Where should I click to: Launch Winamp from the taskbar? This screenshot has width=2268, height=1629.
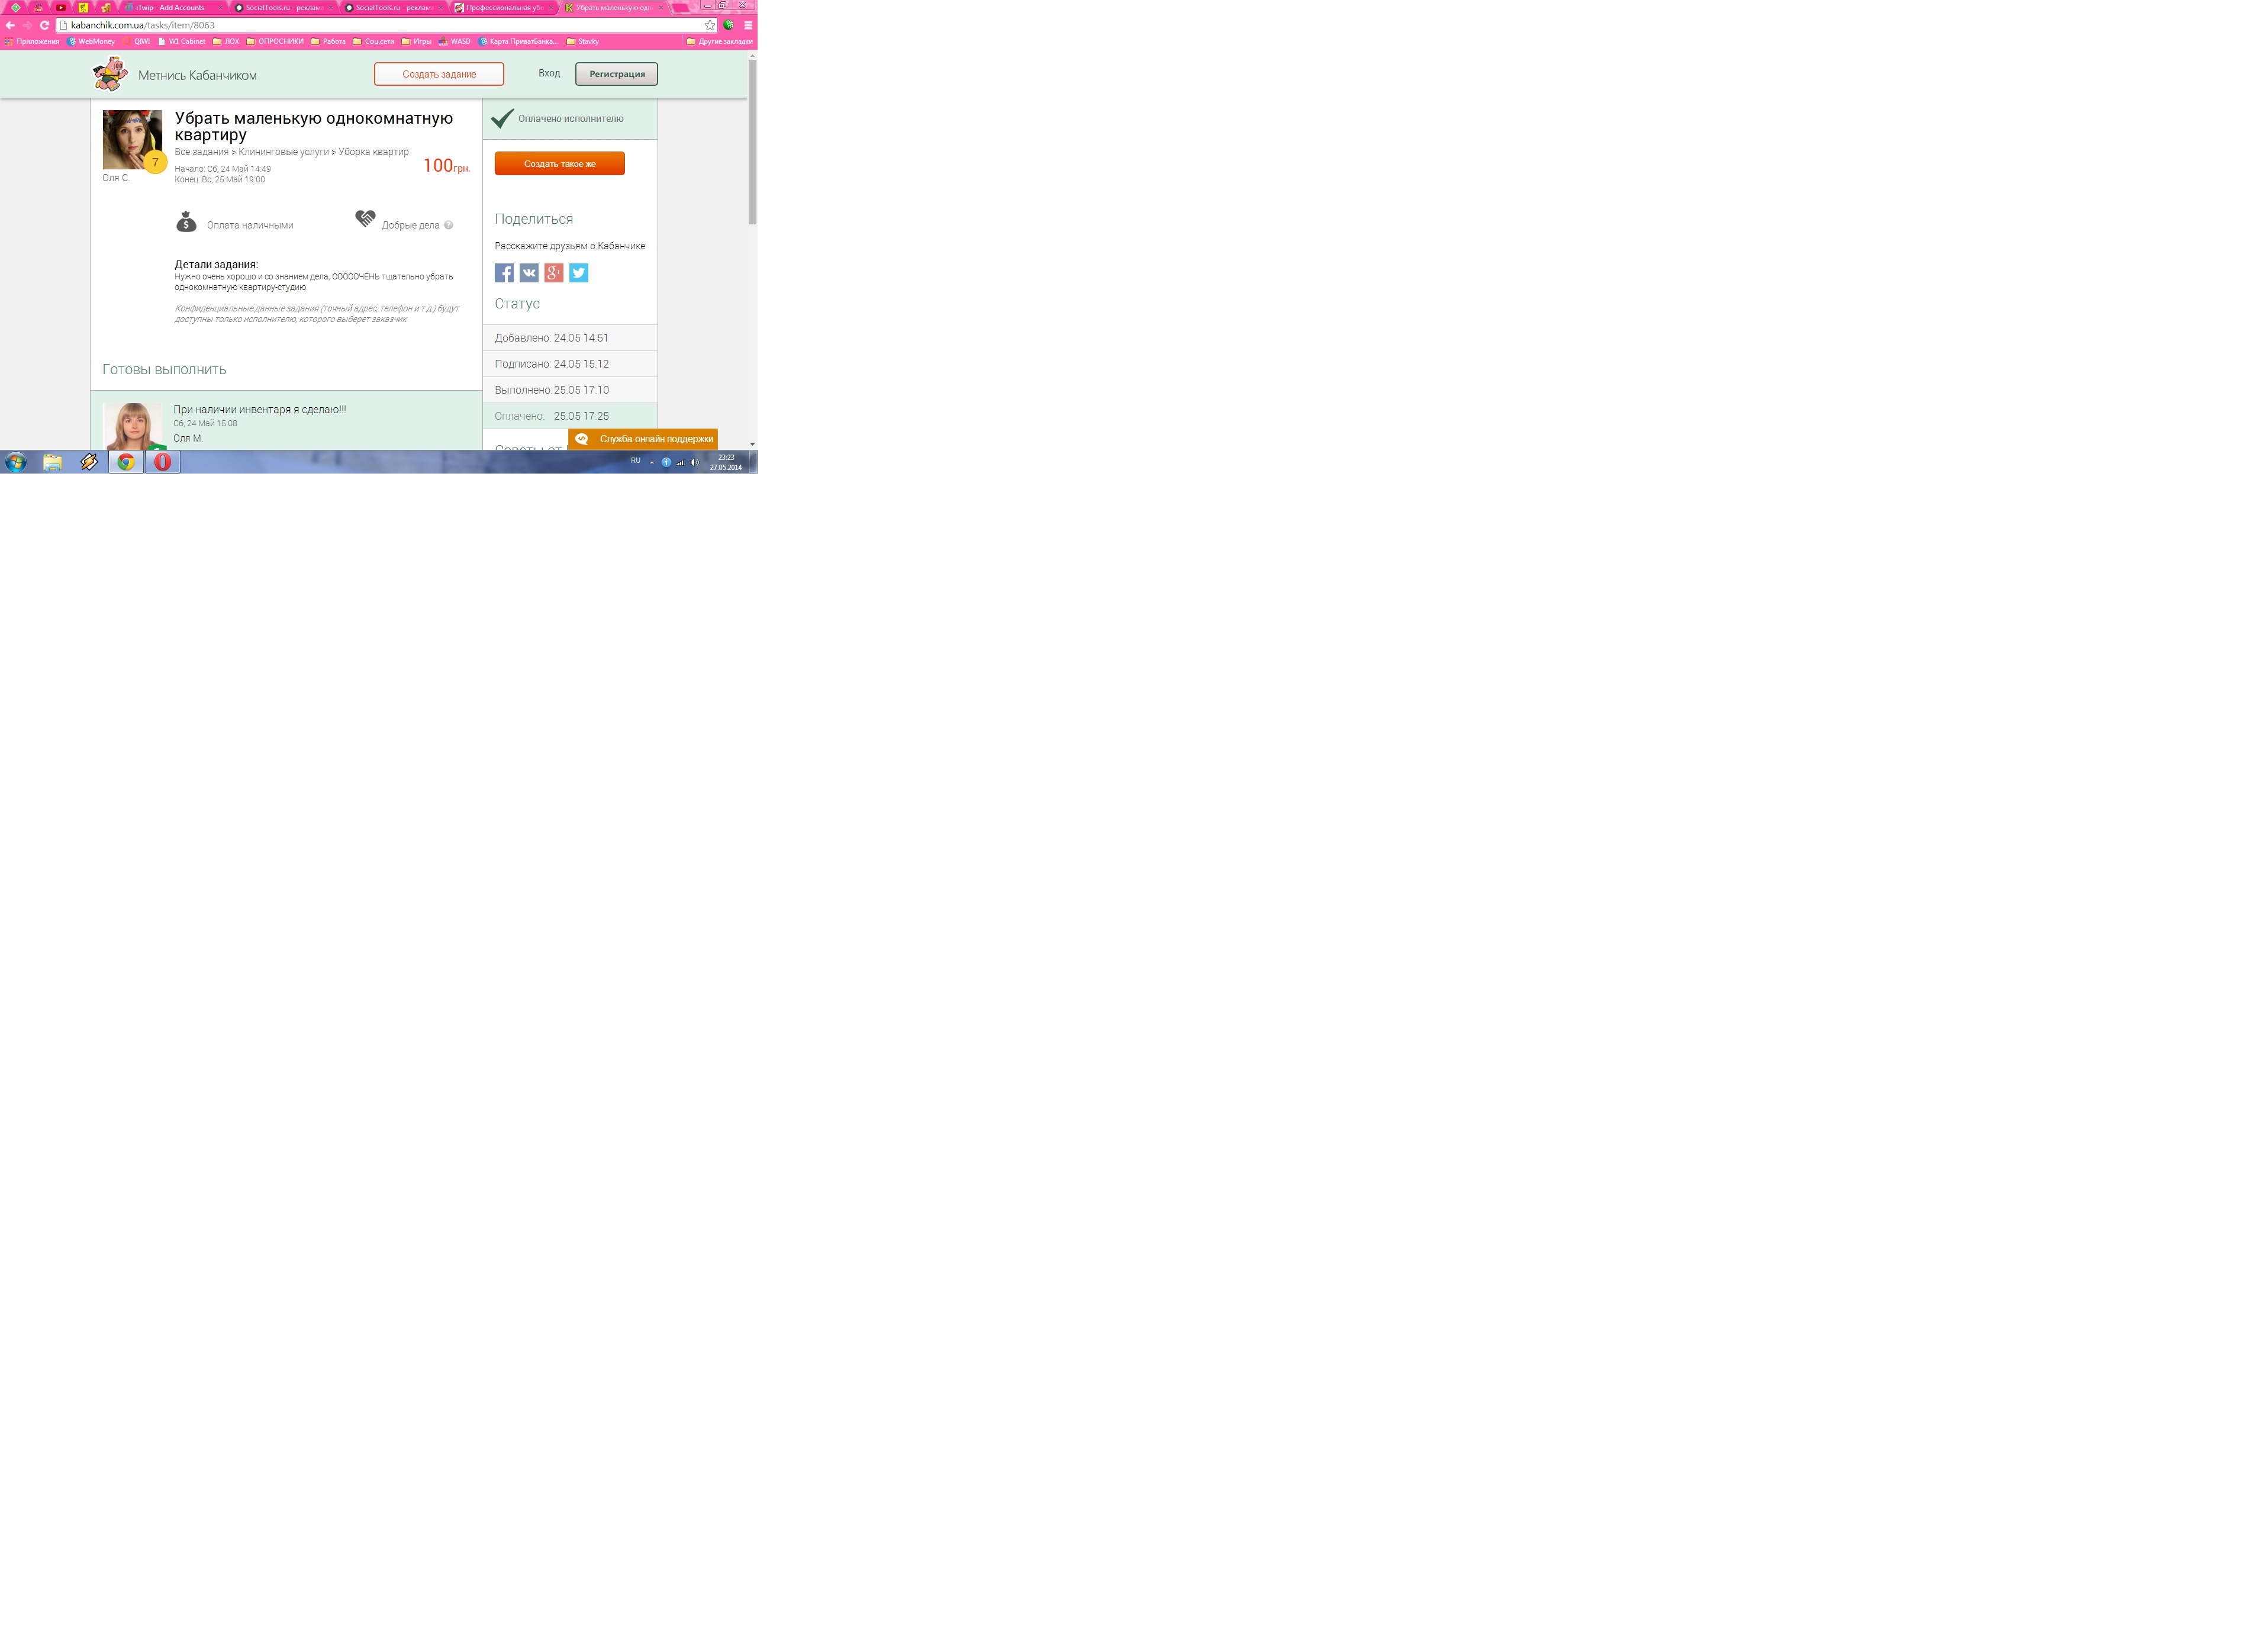click(89, 462)
